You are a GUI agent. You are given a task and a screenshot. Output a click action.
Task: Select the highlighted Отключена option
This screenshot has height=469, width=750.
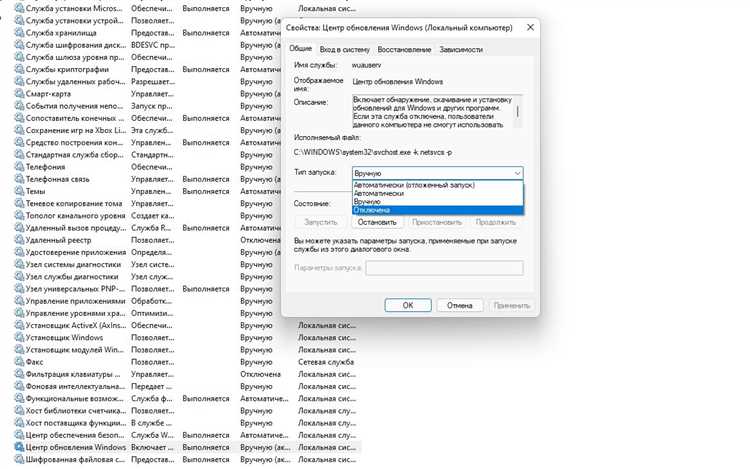point(438,210)
